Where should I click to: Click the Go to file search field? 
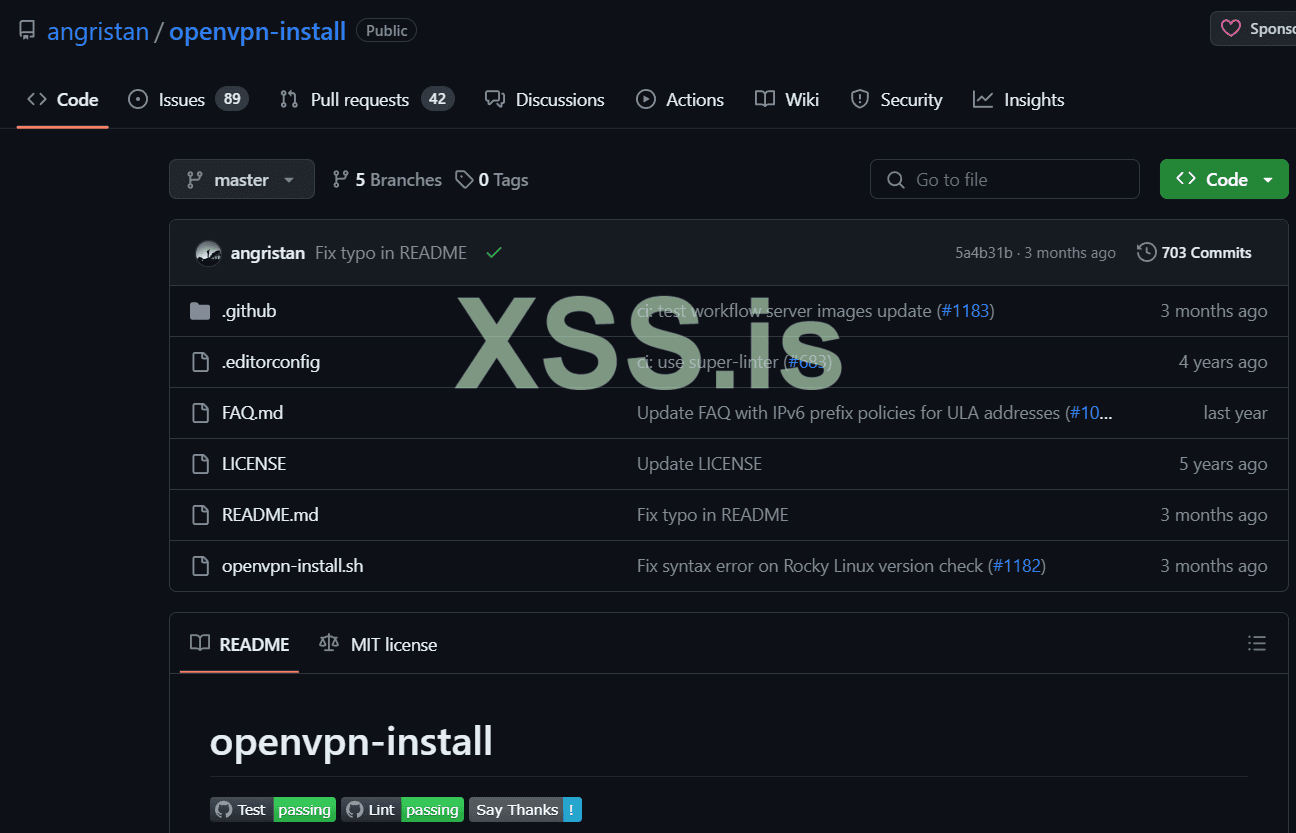click(1005, 180)
